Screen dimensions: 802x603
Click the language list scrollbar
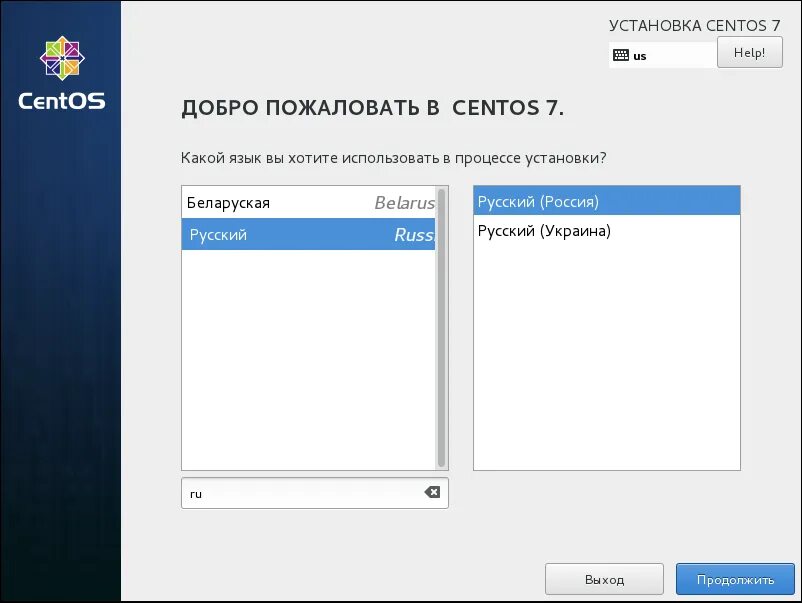tap(441, 328)
